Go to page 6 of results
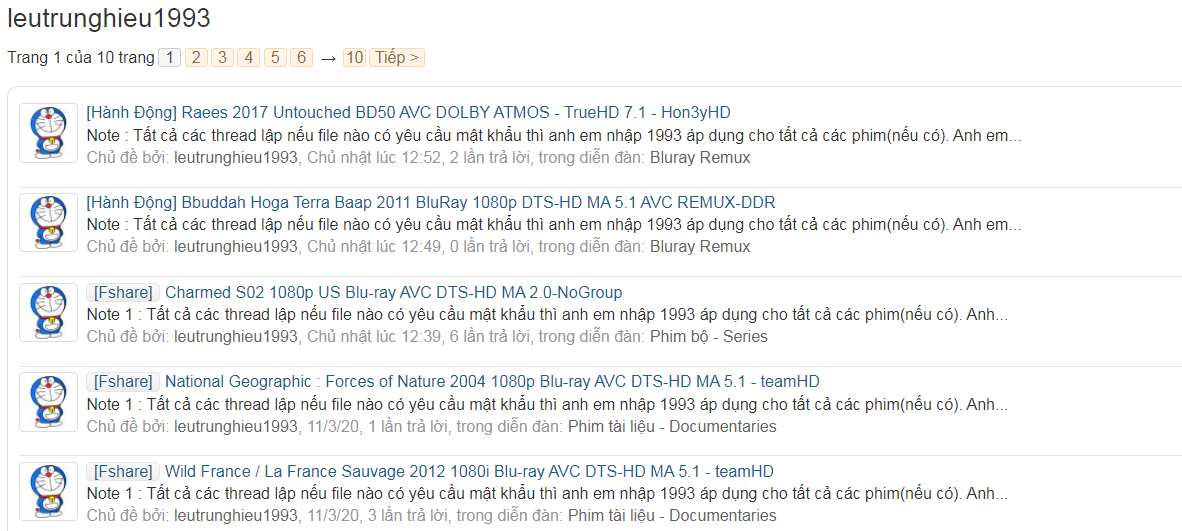Image resolution: width=1182 pixels, height=531 pixels. click(302, 57)
